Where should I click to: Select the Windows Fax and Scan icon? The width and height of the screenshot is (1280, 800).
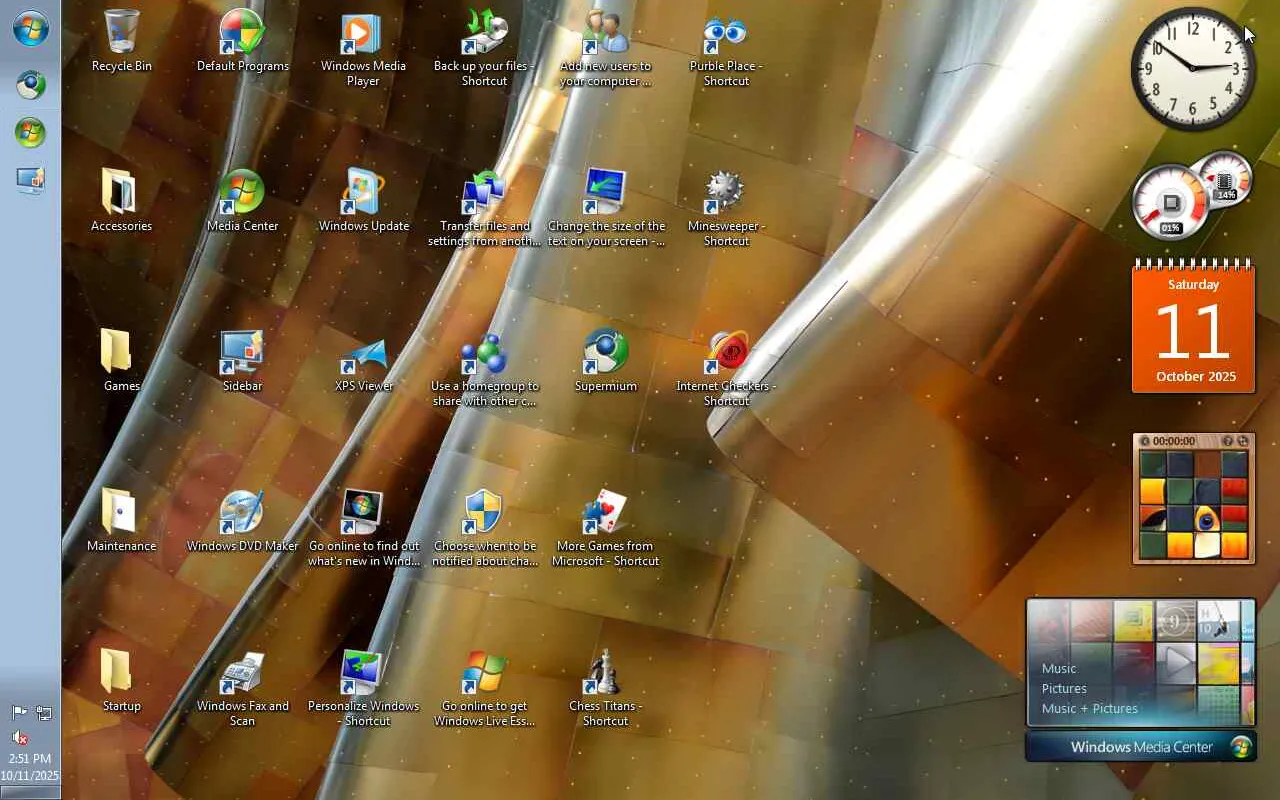click(243, 688)
